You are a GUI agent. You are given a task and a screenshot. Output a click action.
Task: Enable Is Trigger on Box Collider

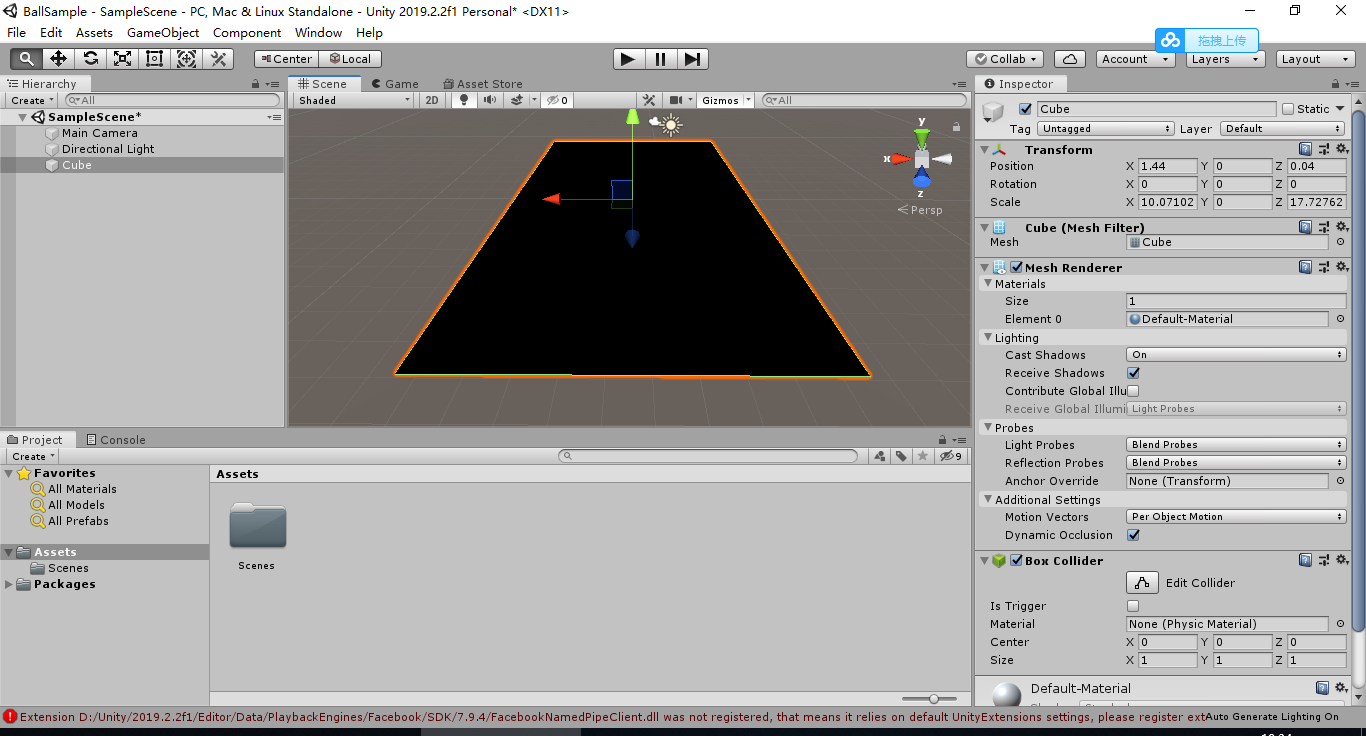pyautogui.click(x=1132, y=605)
